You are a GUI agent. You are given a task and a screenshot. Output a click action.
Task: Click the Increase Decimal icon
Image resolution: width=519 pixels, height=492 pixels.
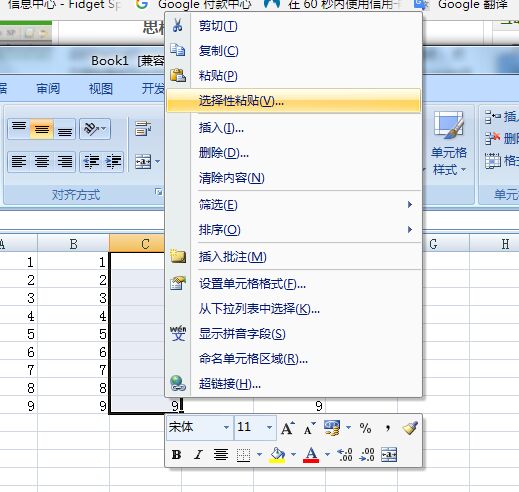click(x=345, y=455)
